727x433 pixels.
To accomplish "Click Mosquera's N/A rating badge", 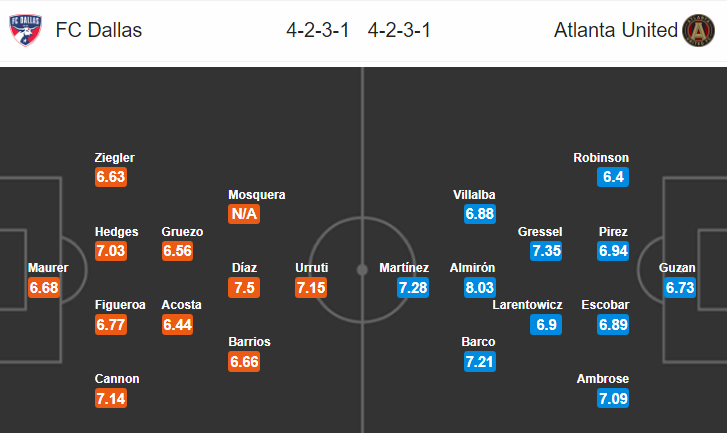I will (x=244, y=214).
